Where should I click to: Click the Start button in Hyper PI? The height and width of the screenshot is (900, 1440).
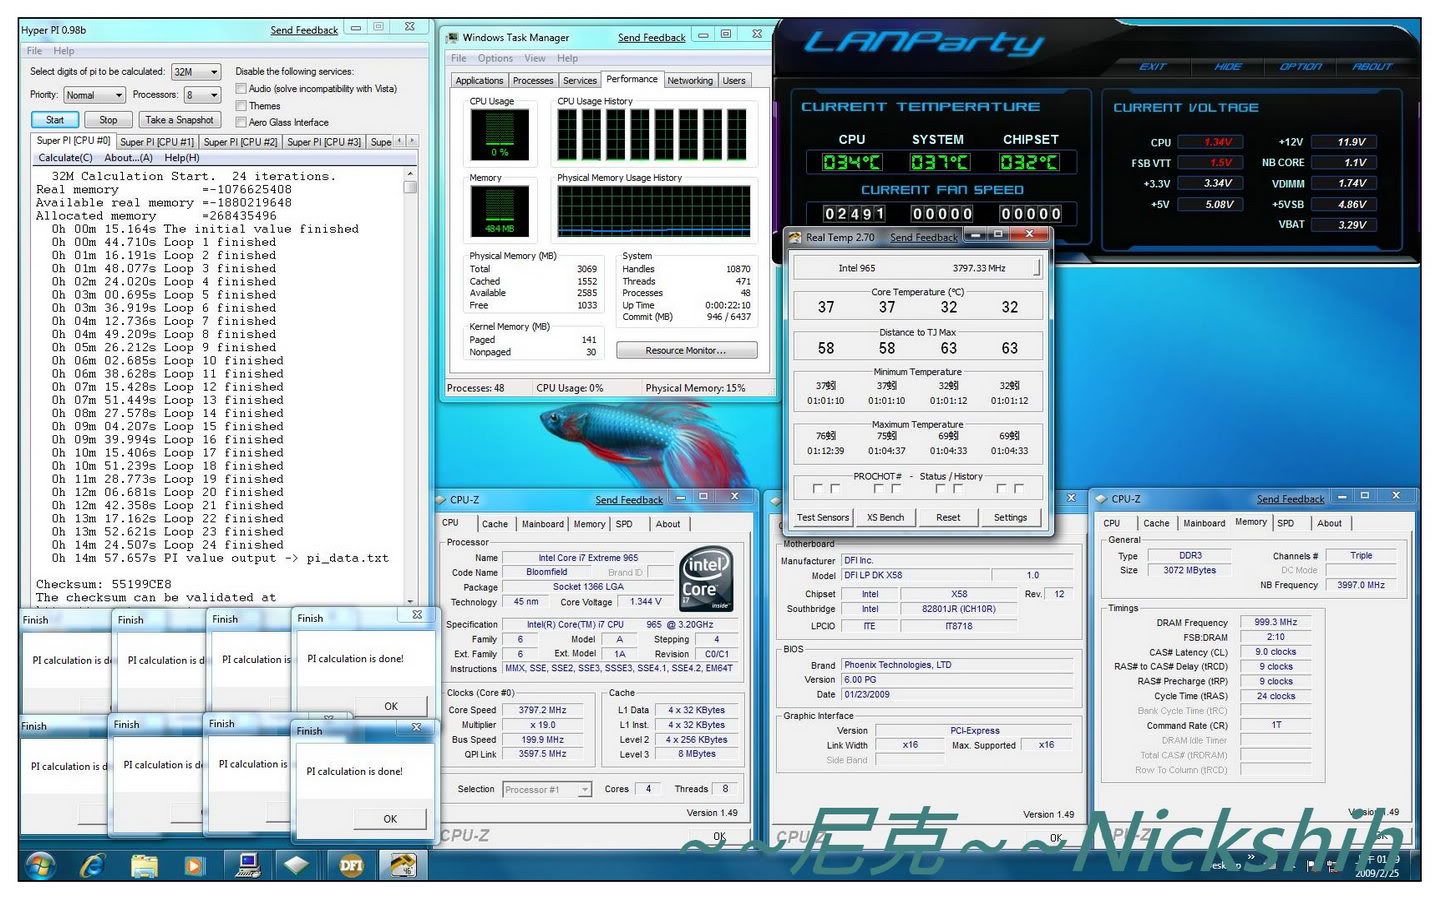tap(55, 120)
